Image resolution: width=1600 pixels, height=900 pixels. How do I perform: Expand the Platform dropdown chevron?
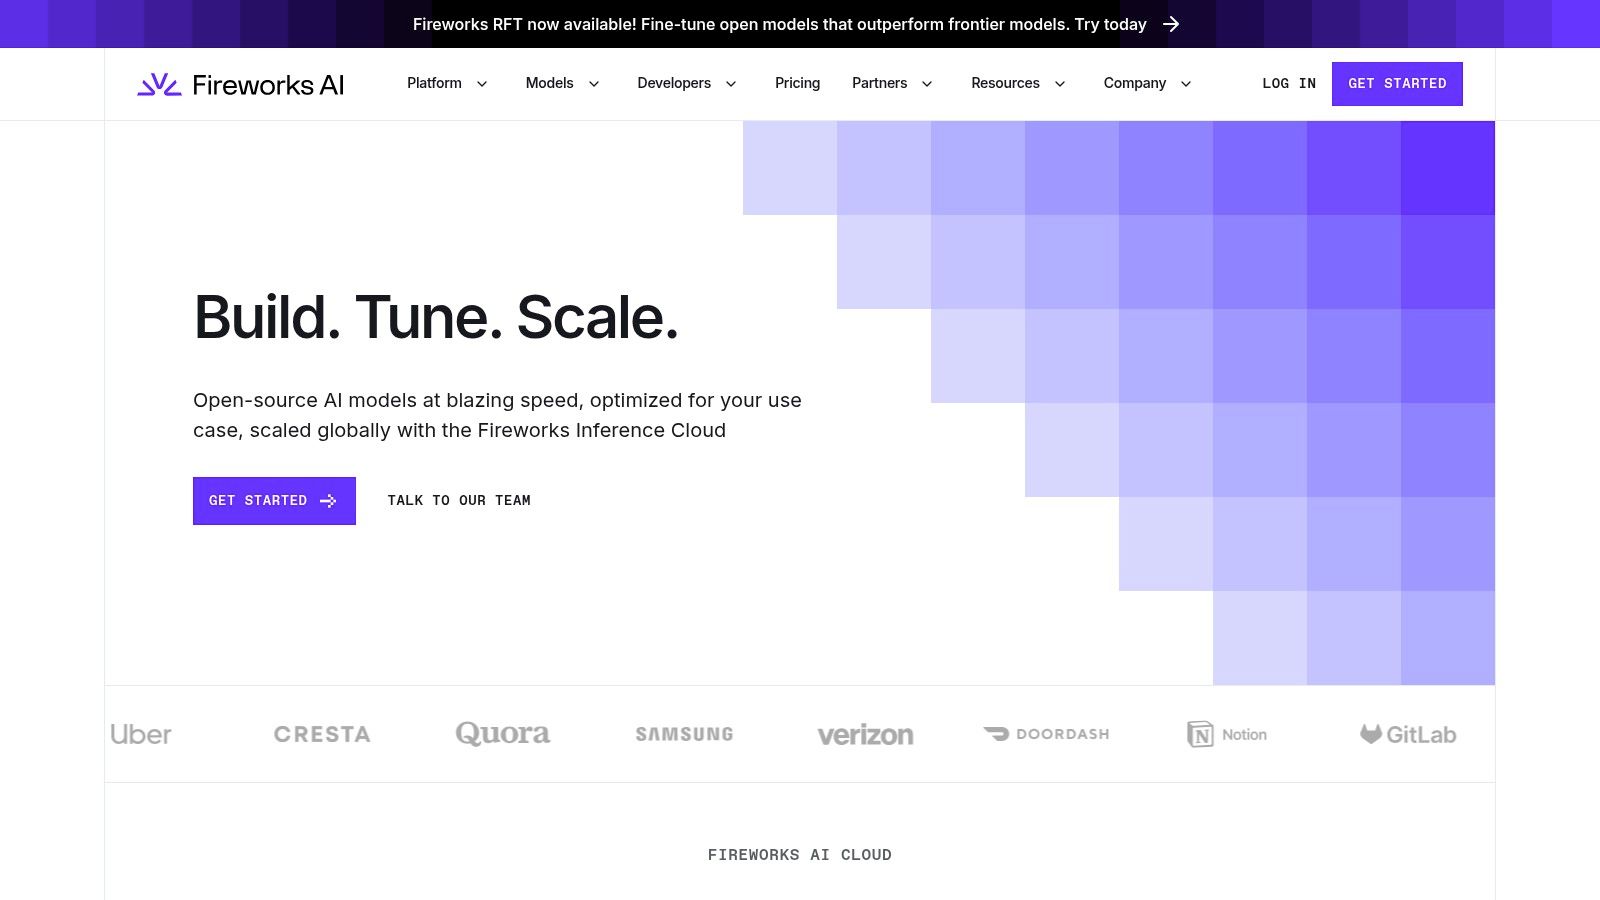coord(482,84)
